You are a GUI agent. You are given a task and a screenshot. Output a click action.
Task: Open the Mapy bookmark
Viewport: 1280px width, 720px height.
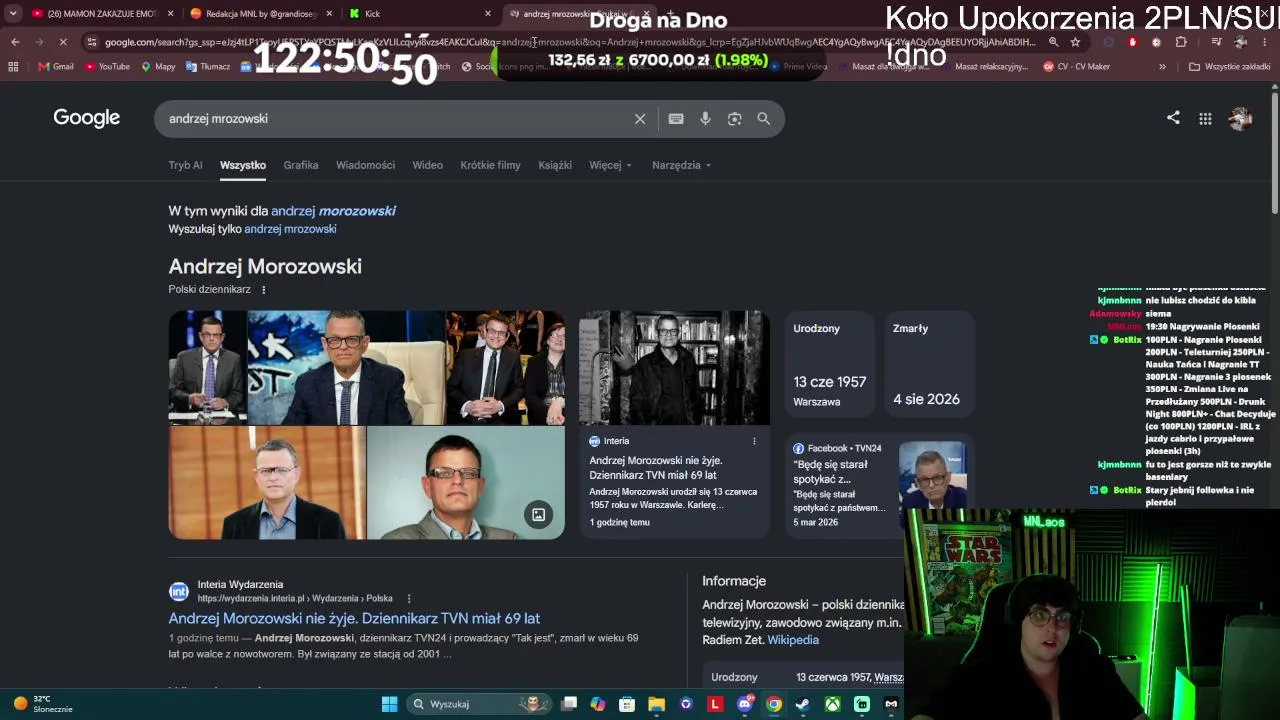tap(158, 67)
